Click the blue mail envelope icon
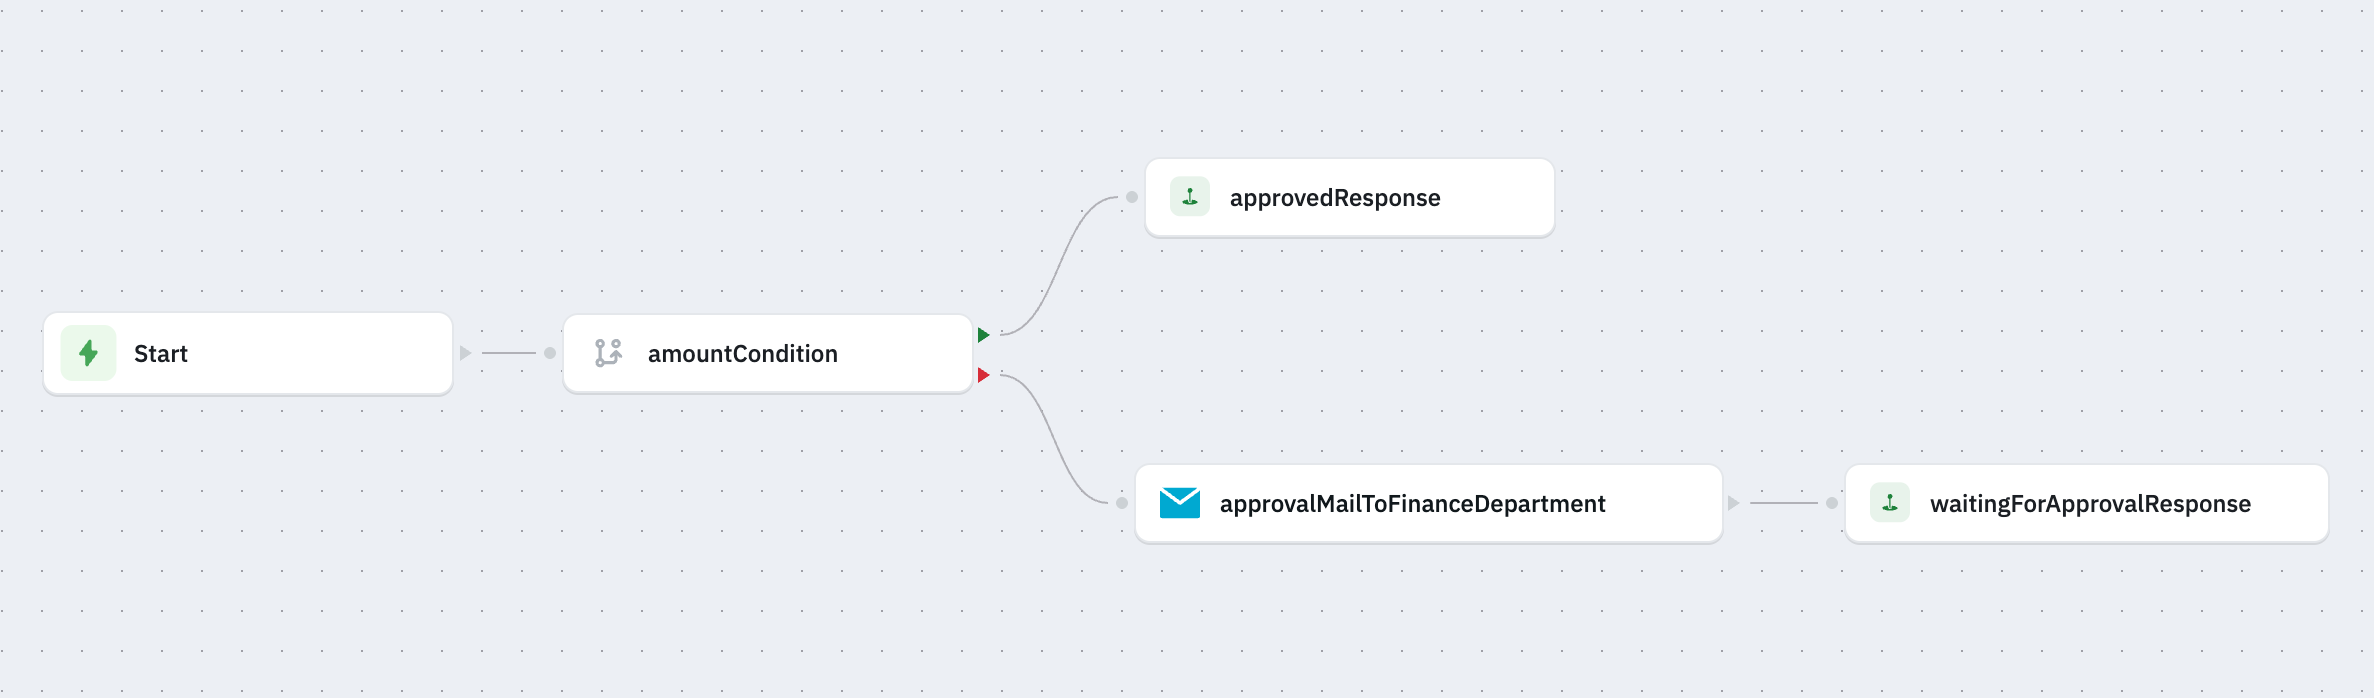Image resolution: width=2374 pixels, height=698 pixels. point(1179,503)
